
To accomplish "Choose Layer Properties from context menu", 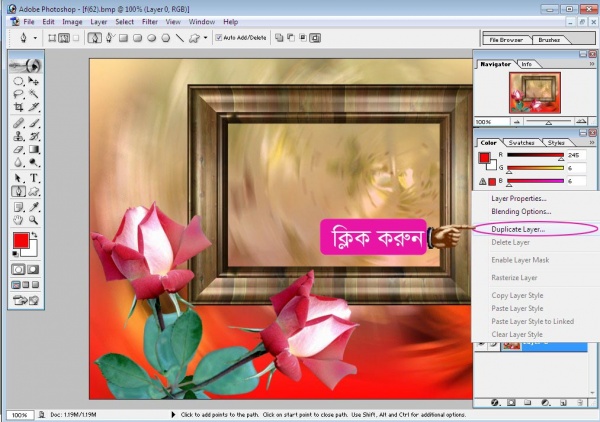I will [x=519, y=199].
